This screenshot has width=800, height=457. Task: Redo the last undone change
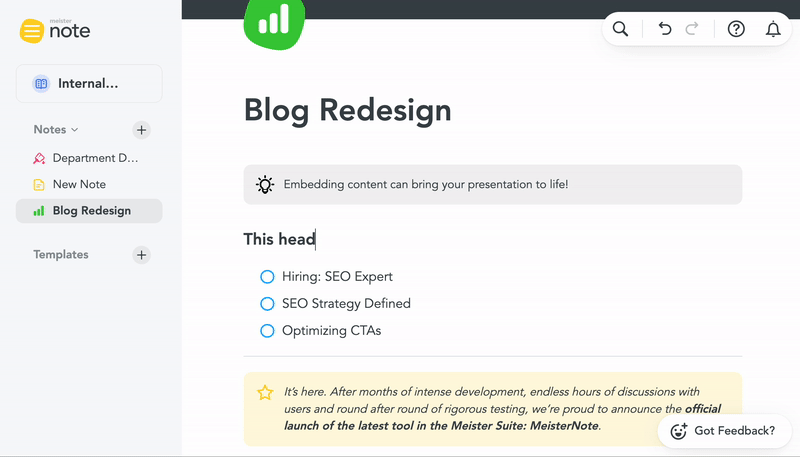click(x=692, y=29)
